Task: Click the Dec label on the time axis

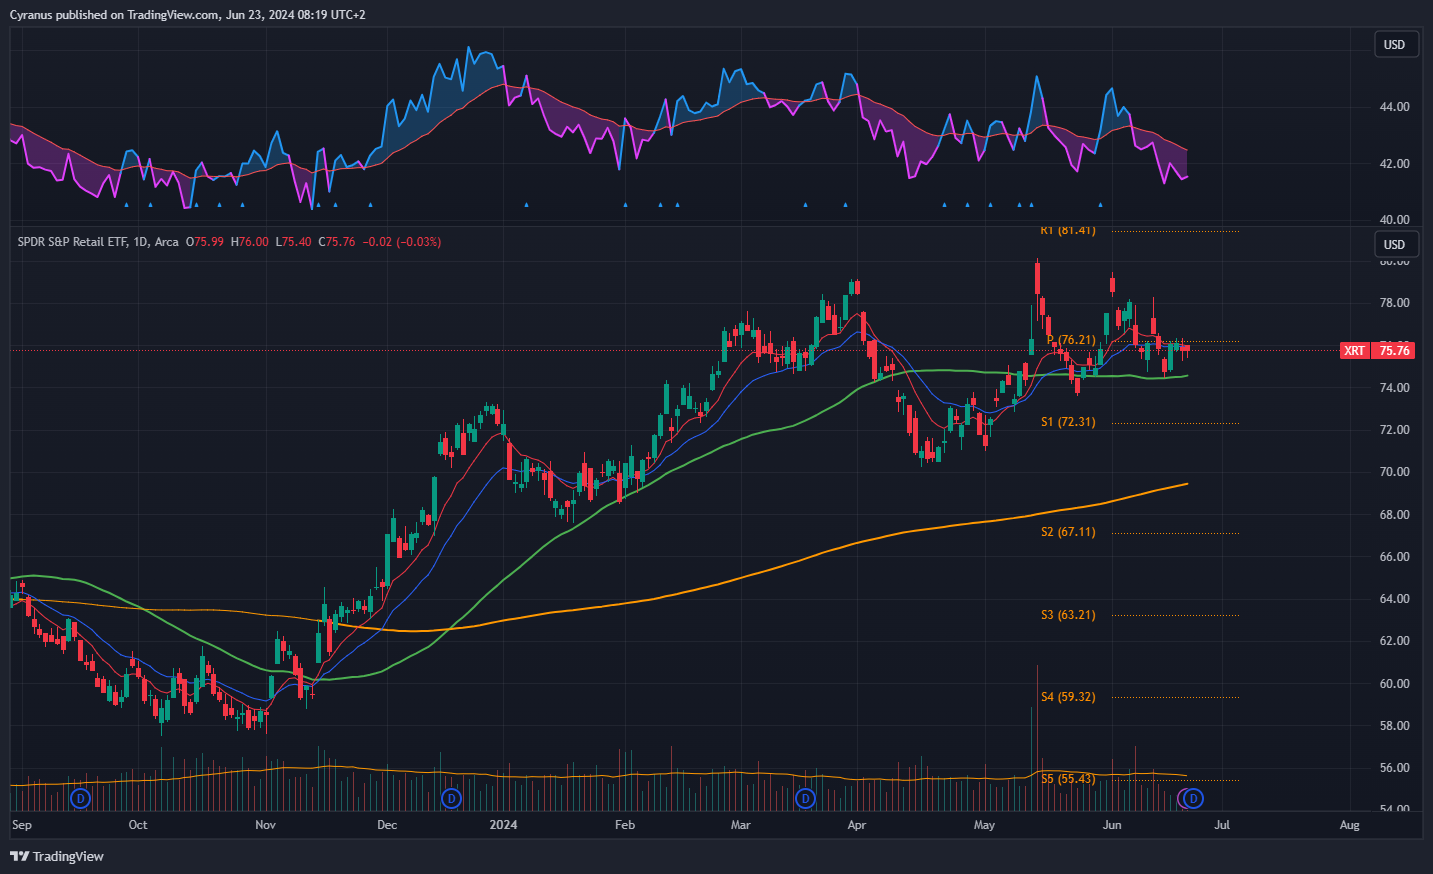Action: click(387, 825)
